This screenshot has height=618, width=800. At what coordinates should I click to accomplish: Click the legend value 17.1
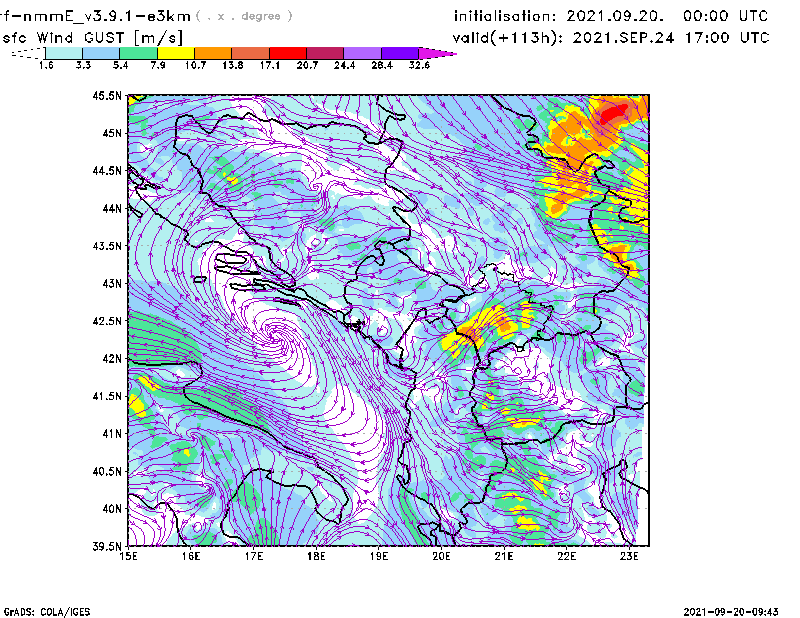[x=270, y=65]
